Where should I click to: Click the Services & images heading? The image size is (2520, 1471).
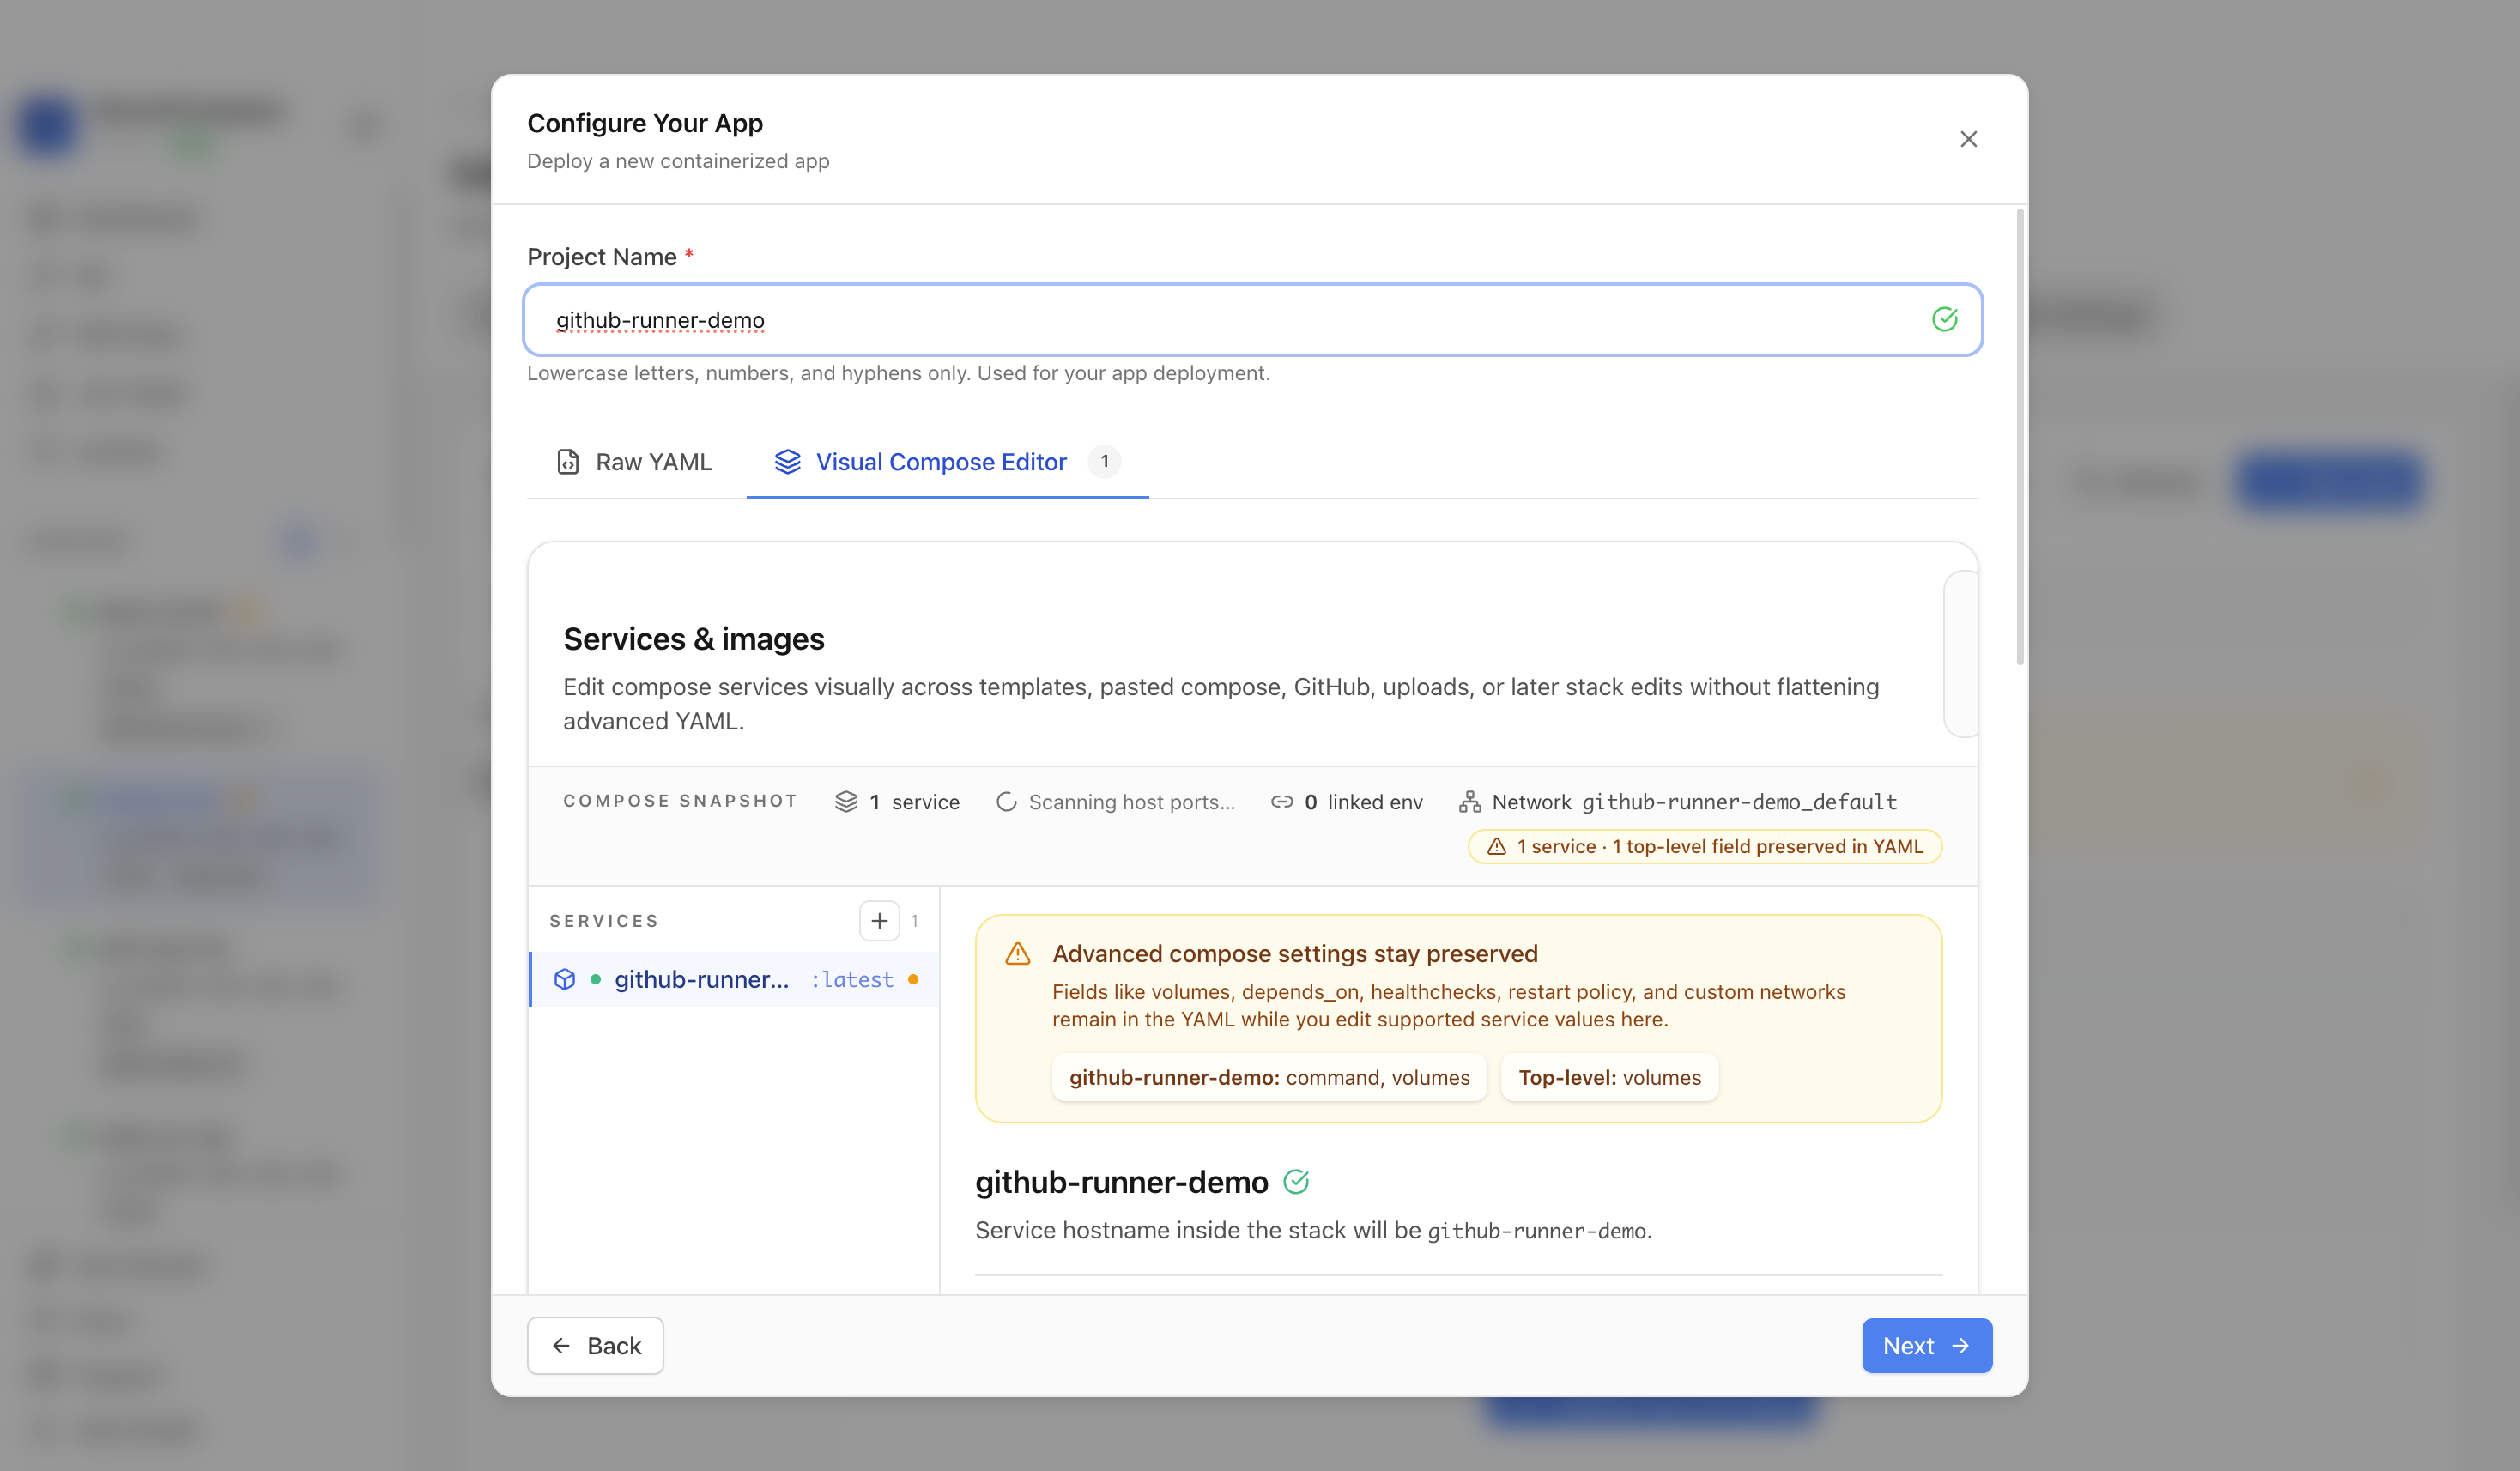coord(694,639)
